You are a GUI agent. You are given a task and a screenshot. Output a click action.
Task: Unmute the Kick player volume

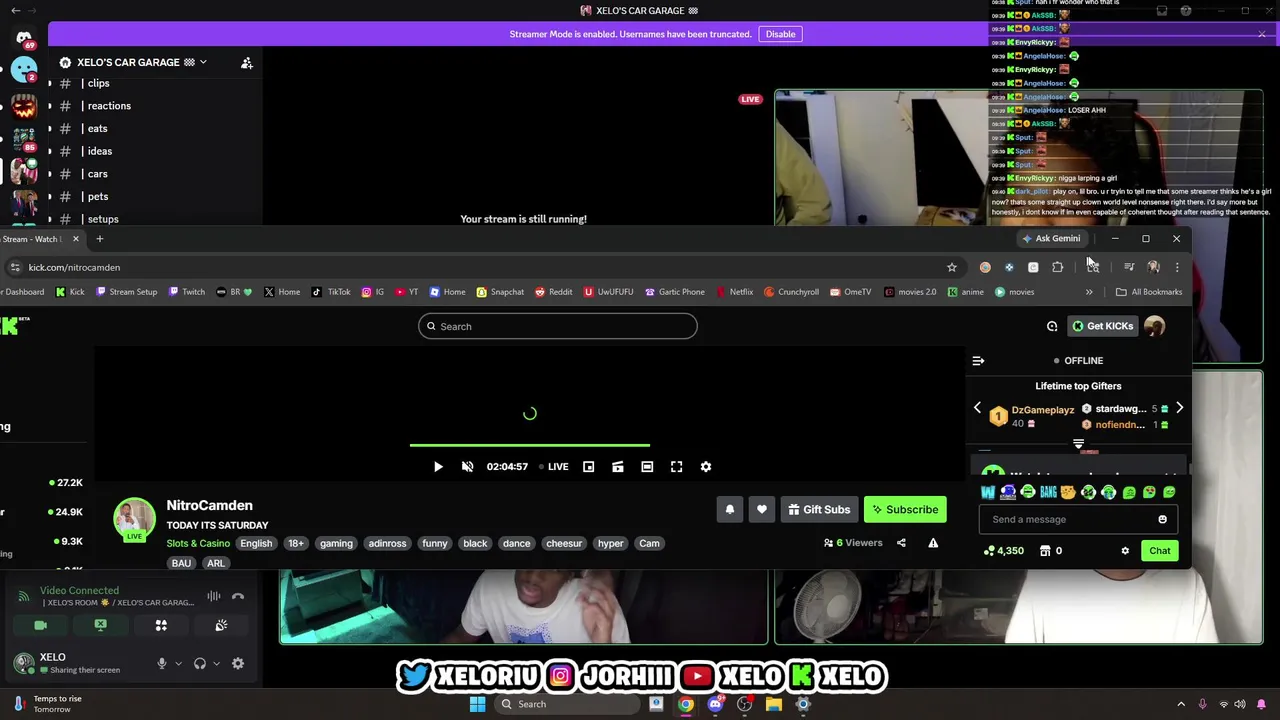(x=467, y=467)
